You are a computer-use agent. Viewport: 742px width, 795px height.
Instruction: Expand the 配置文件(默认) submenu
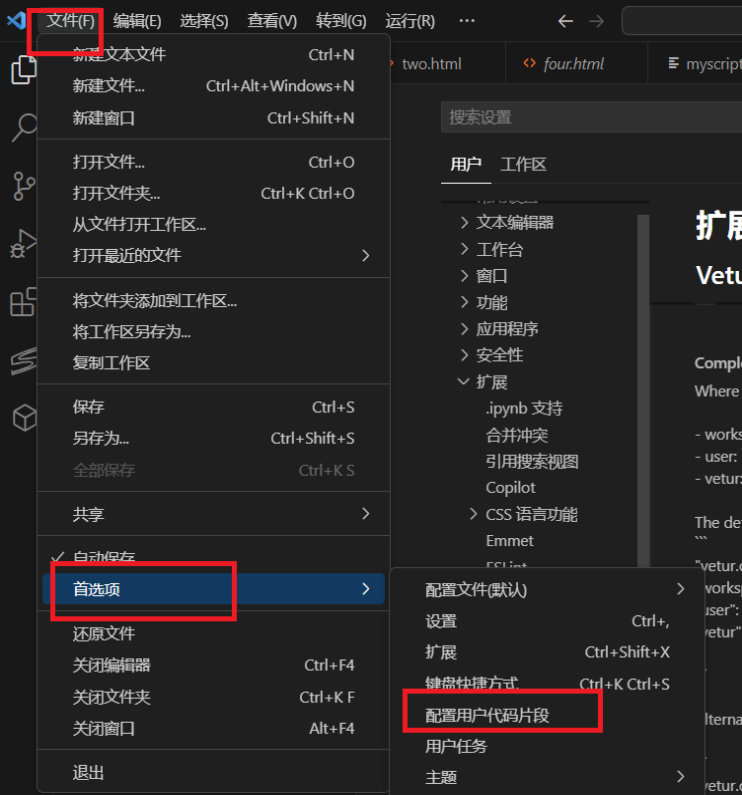coord(547,590)
